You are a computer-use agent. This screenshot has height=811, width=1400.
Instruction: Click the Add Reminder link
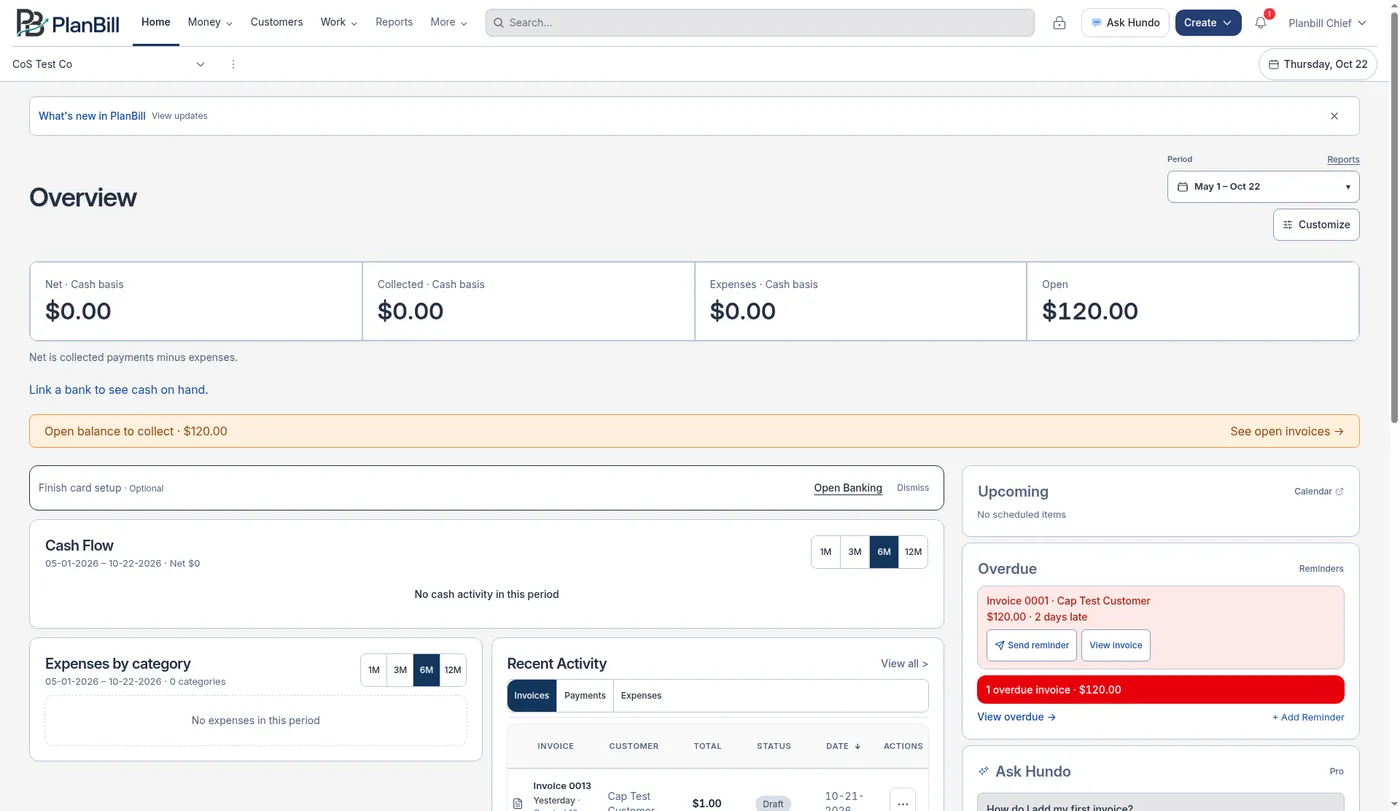[x=1308, y=717]
